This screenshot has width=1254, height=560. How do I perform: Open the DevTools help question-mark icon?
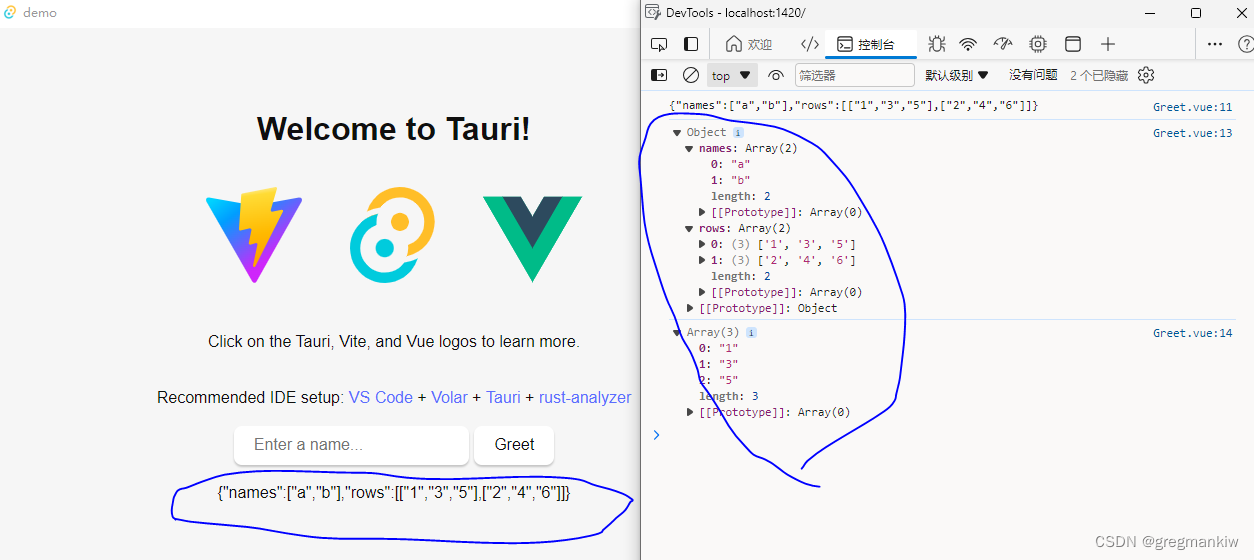point(1246,44)
